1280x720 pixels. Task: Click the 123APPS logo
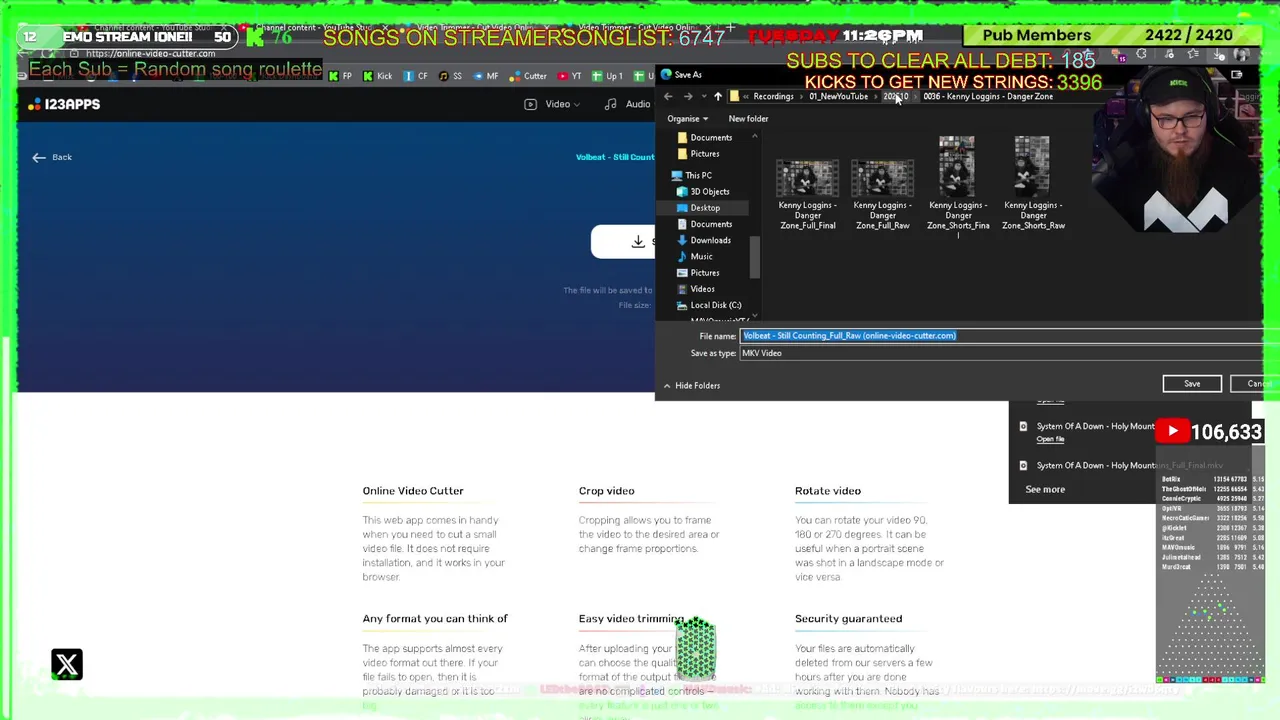[x=65, y=104]
